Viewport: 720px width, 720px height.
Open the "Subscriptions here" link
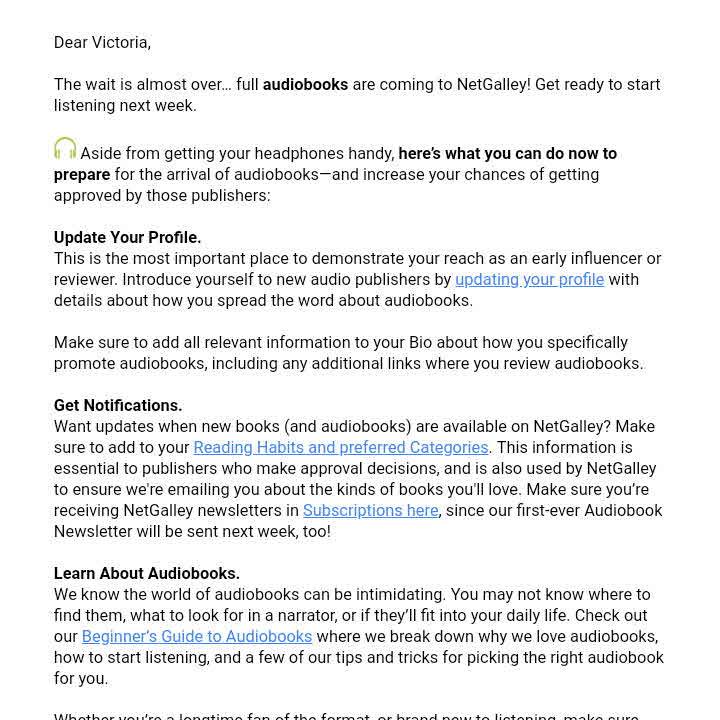click(370, 510)
